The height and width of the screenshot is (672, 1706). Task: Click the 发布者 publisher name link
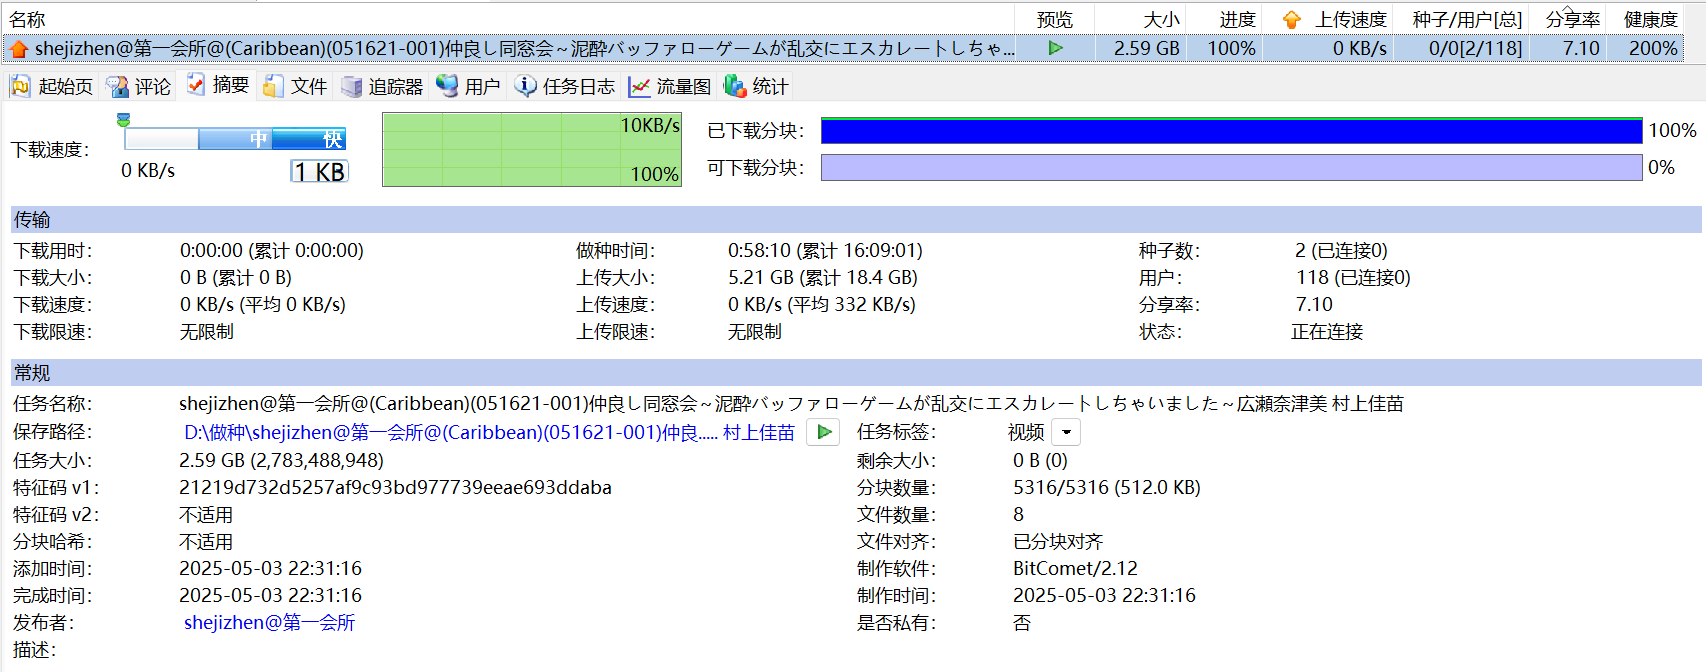pyautogui.click(x=269, y=623)
